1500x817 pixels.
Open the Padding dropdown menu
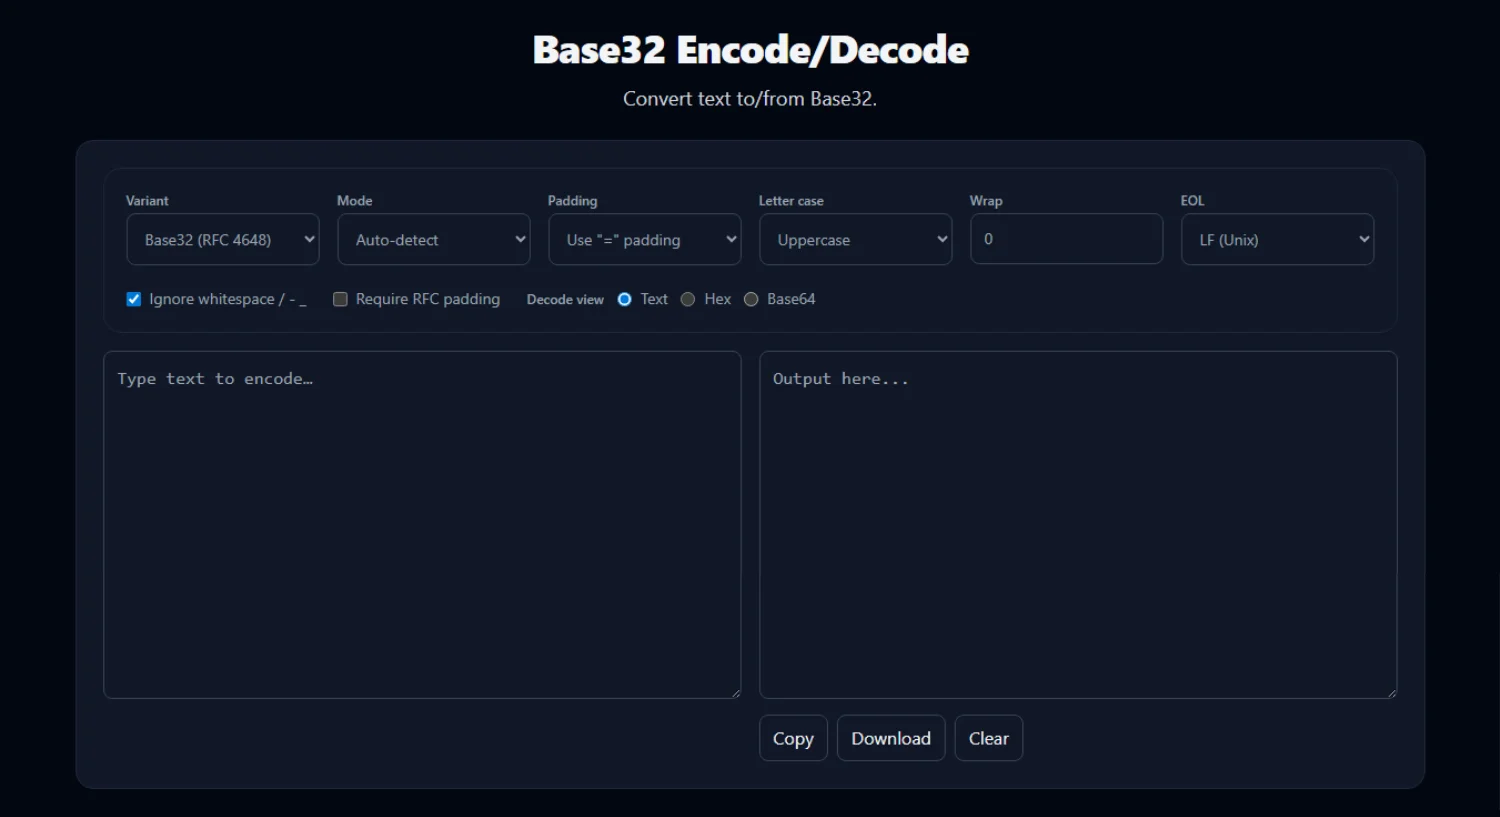tap(644, 240)
